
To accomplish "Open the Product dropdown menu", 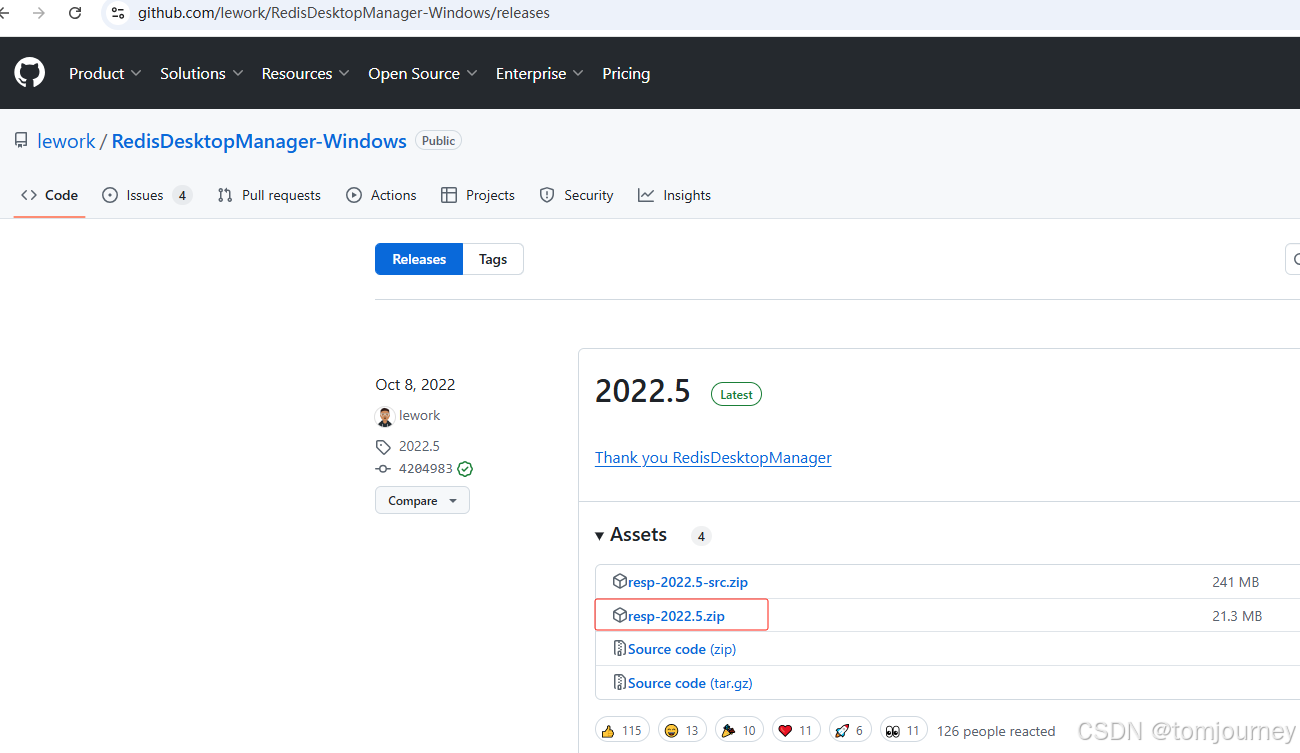I will tap(105, 73).
